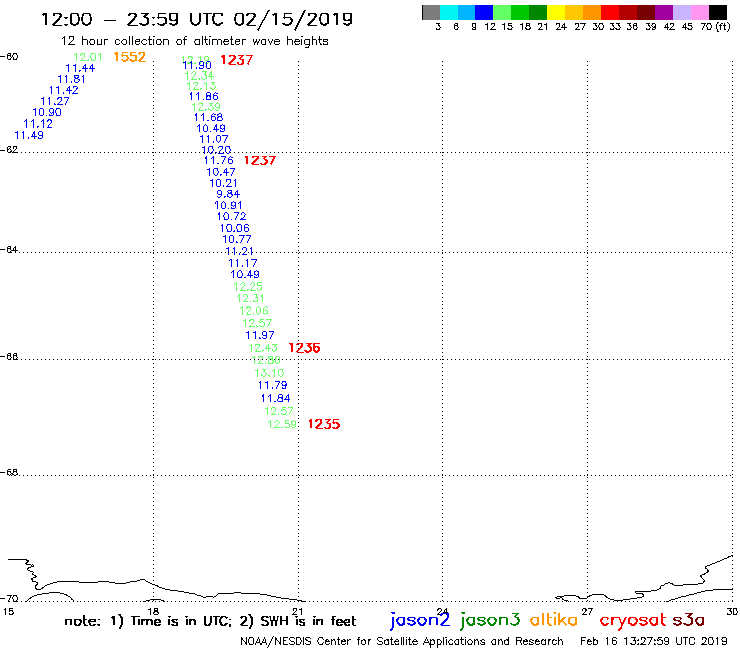Click the wave height reading '10.47'
The height and width of the screenshot is (650, 740).
click(x=221, y=172)
